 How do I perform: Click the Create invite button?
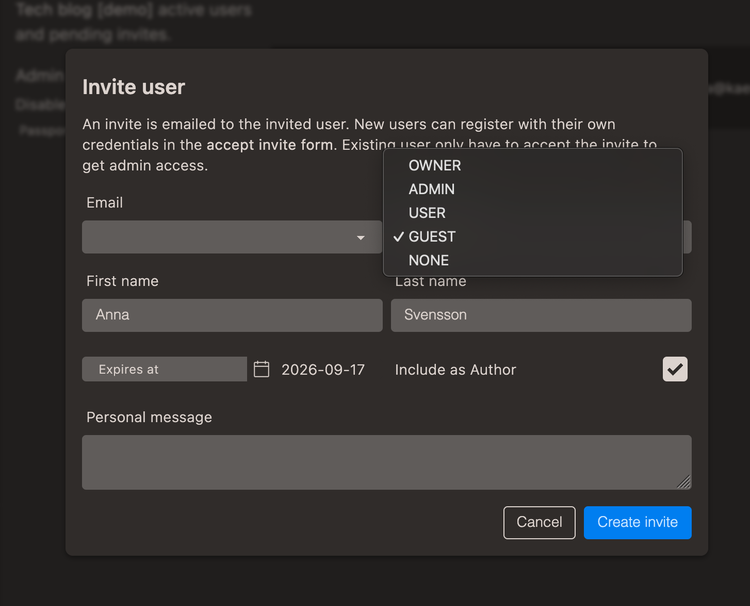(638, 522)
